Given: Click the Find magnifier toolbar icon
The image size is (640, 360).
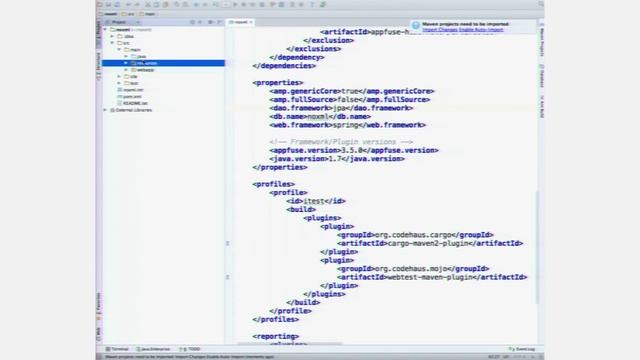Looking at the screenshot, I should point(176,4).
